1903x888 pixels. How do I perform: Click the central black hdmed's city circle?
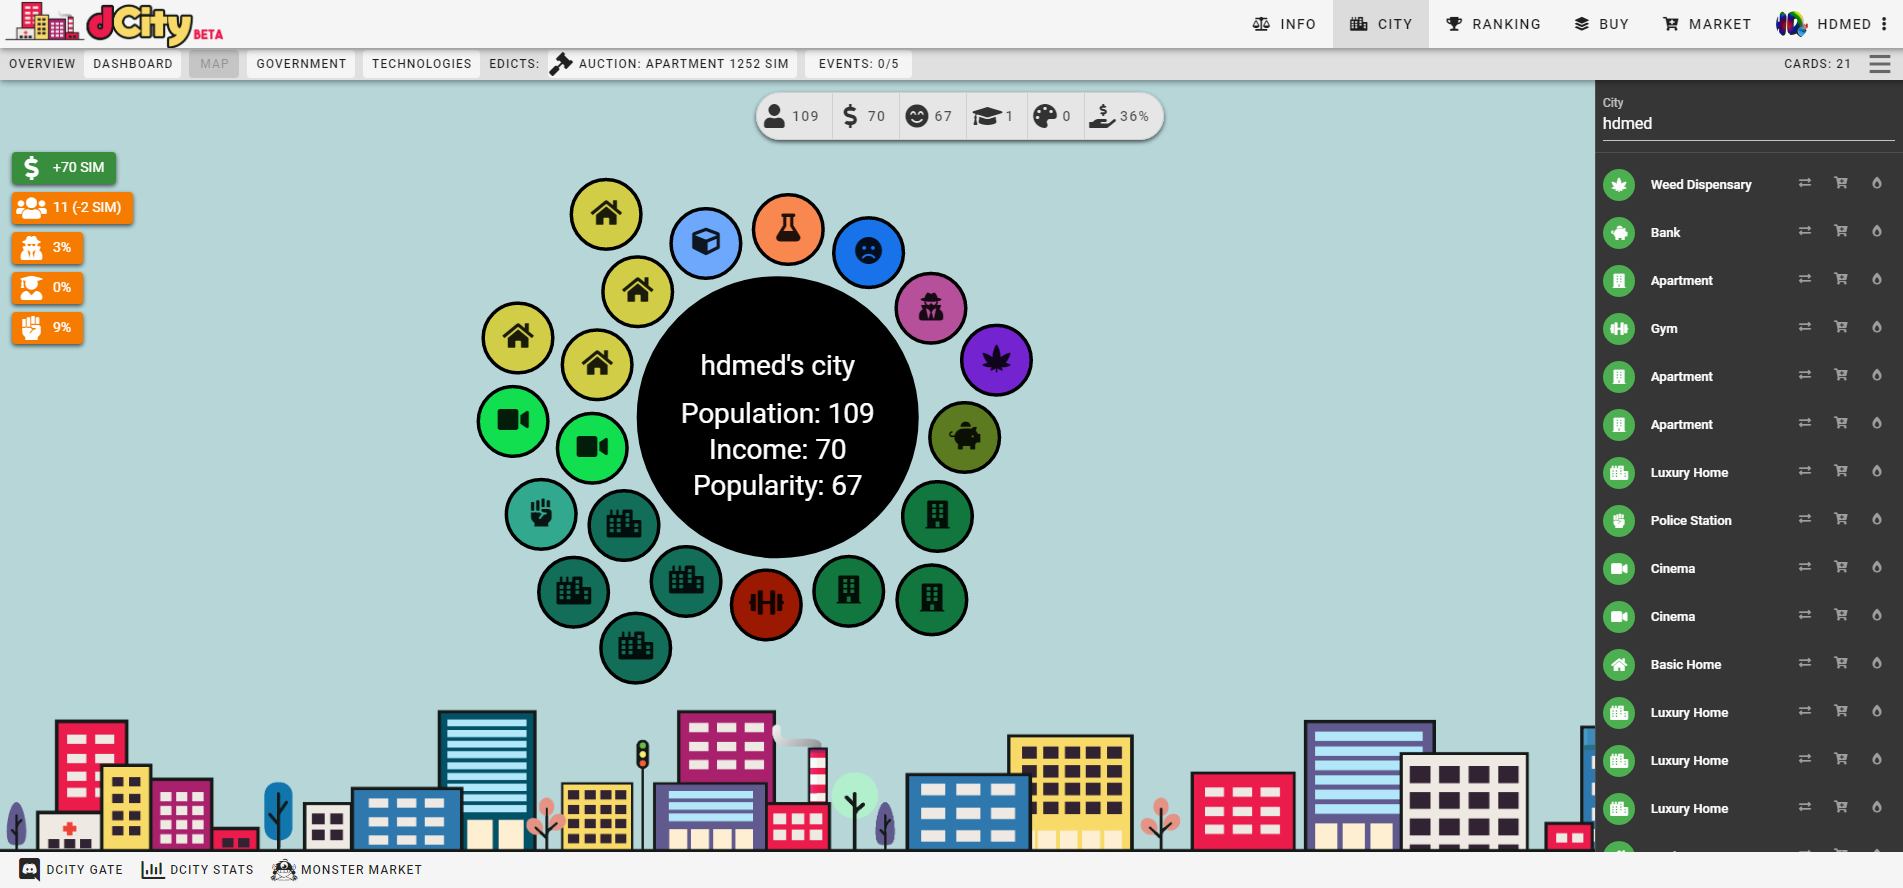point(778,418)
